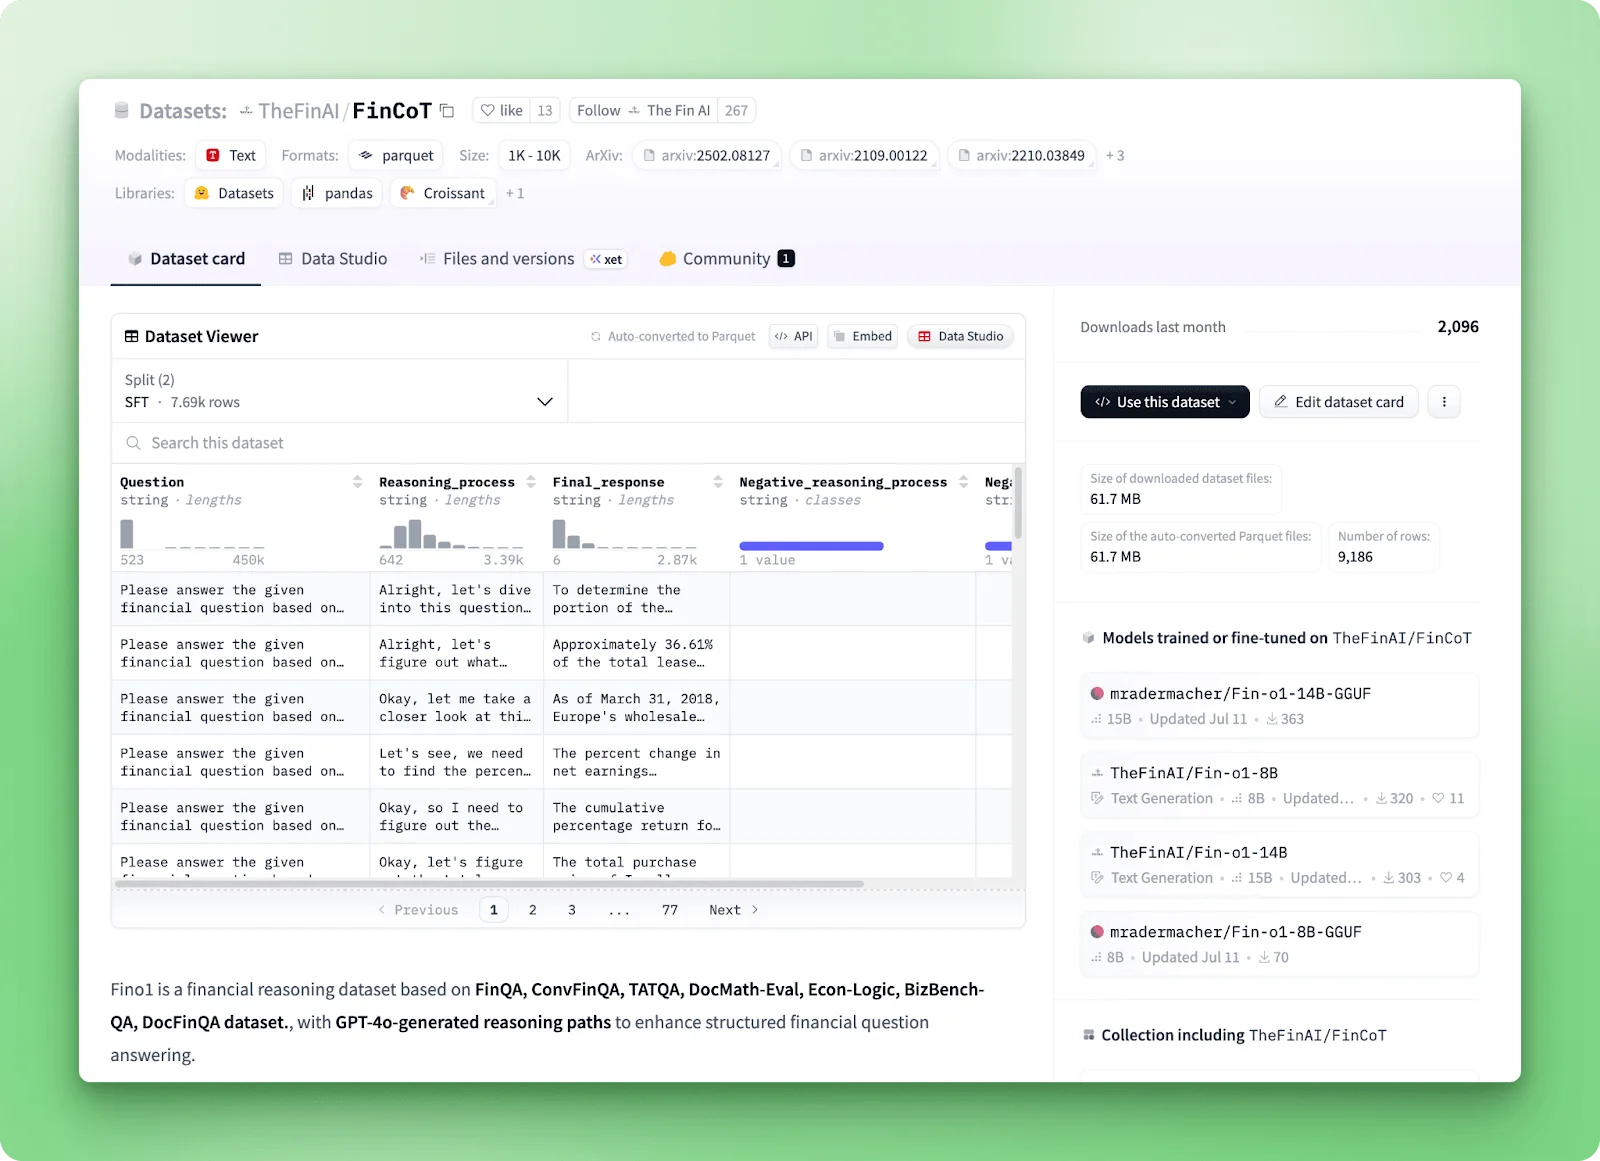Switch to the Dataset card tab

point(186,259)
